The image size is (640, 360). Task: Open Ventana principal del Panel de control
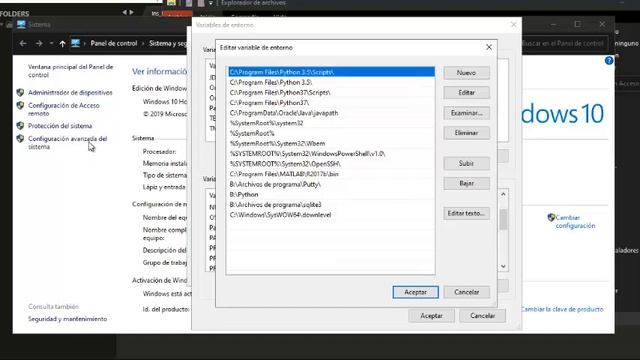coord(71,71)
